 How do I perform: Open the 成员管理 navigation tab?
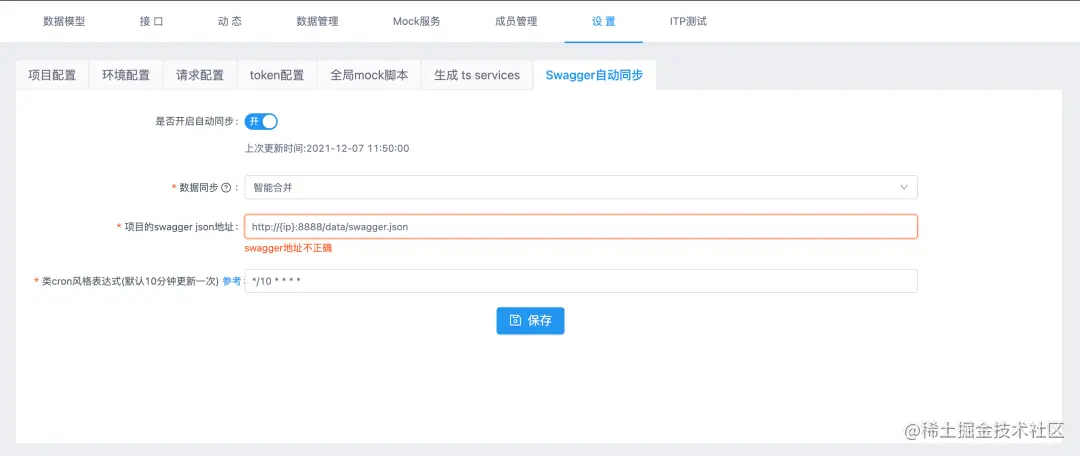tap(516, 21)
